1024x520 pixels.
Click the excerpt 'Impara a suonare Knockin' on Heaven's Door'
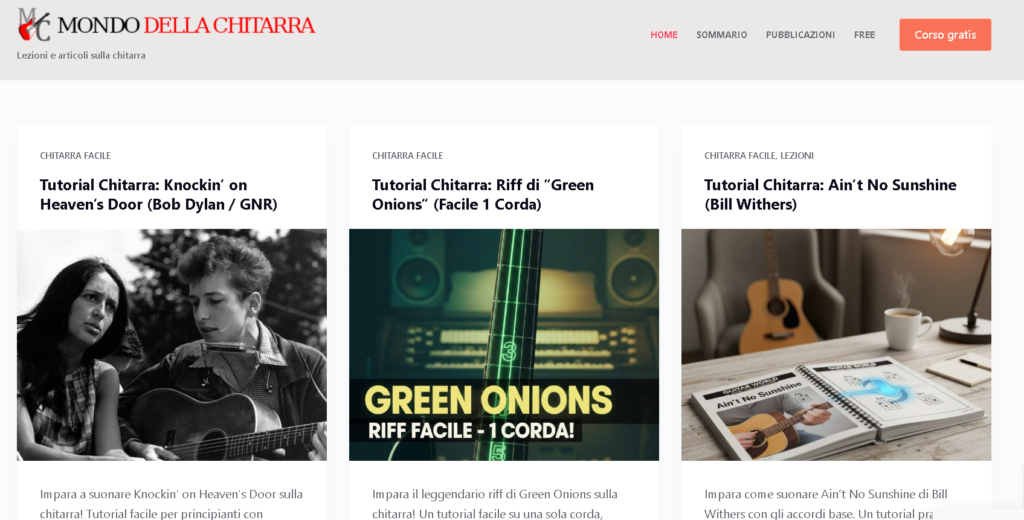point(171,504)
